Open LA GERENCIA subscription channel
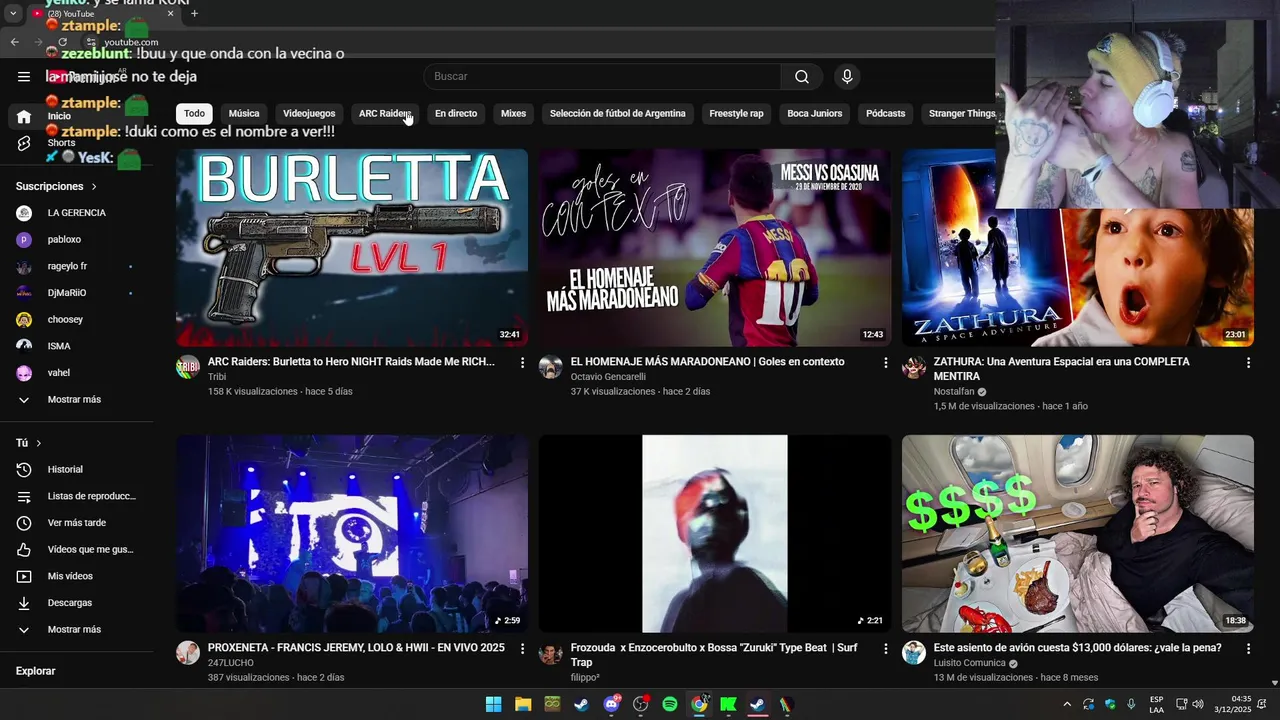Image resolution: width=1280 pixels, height=720 pixels. tap(78, 213)
